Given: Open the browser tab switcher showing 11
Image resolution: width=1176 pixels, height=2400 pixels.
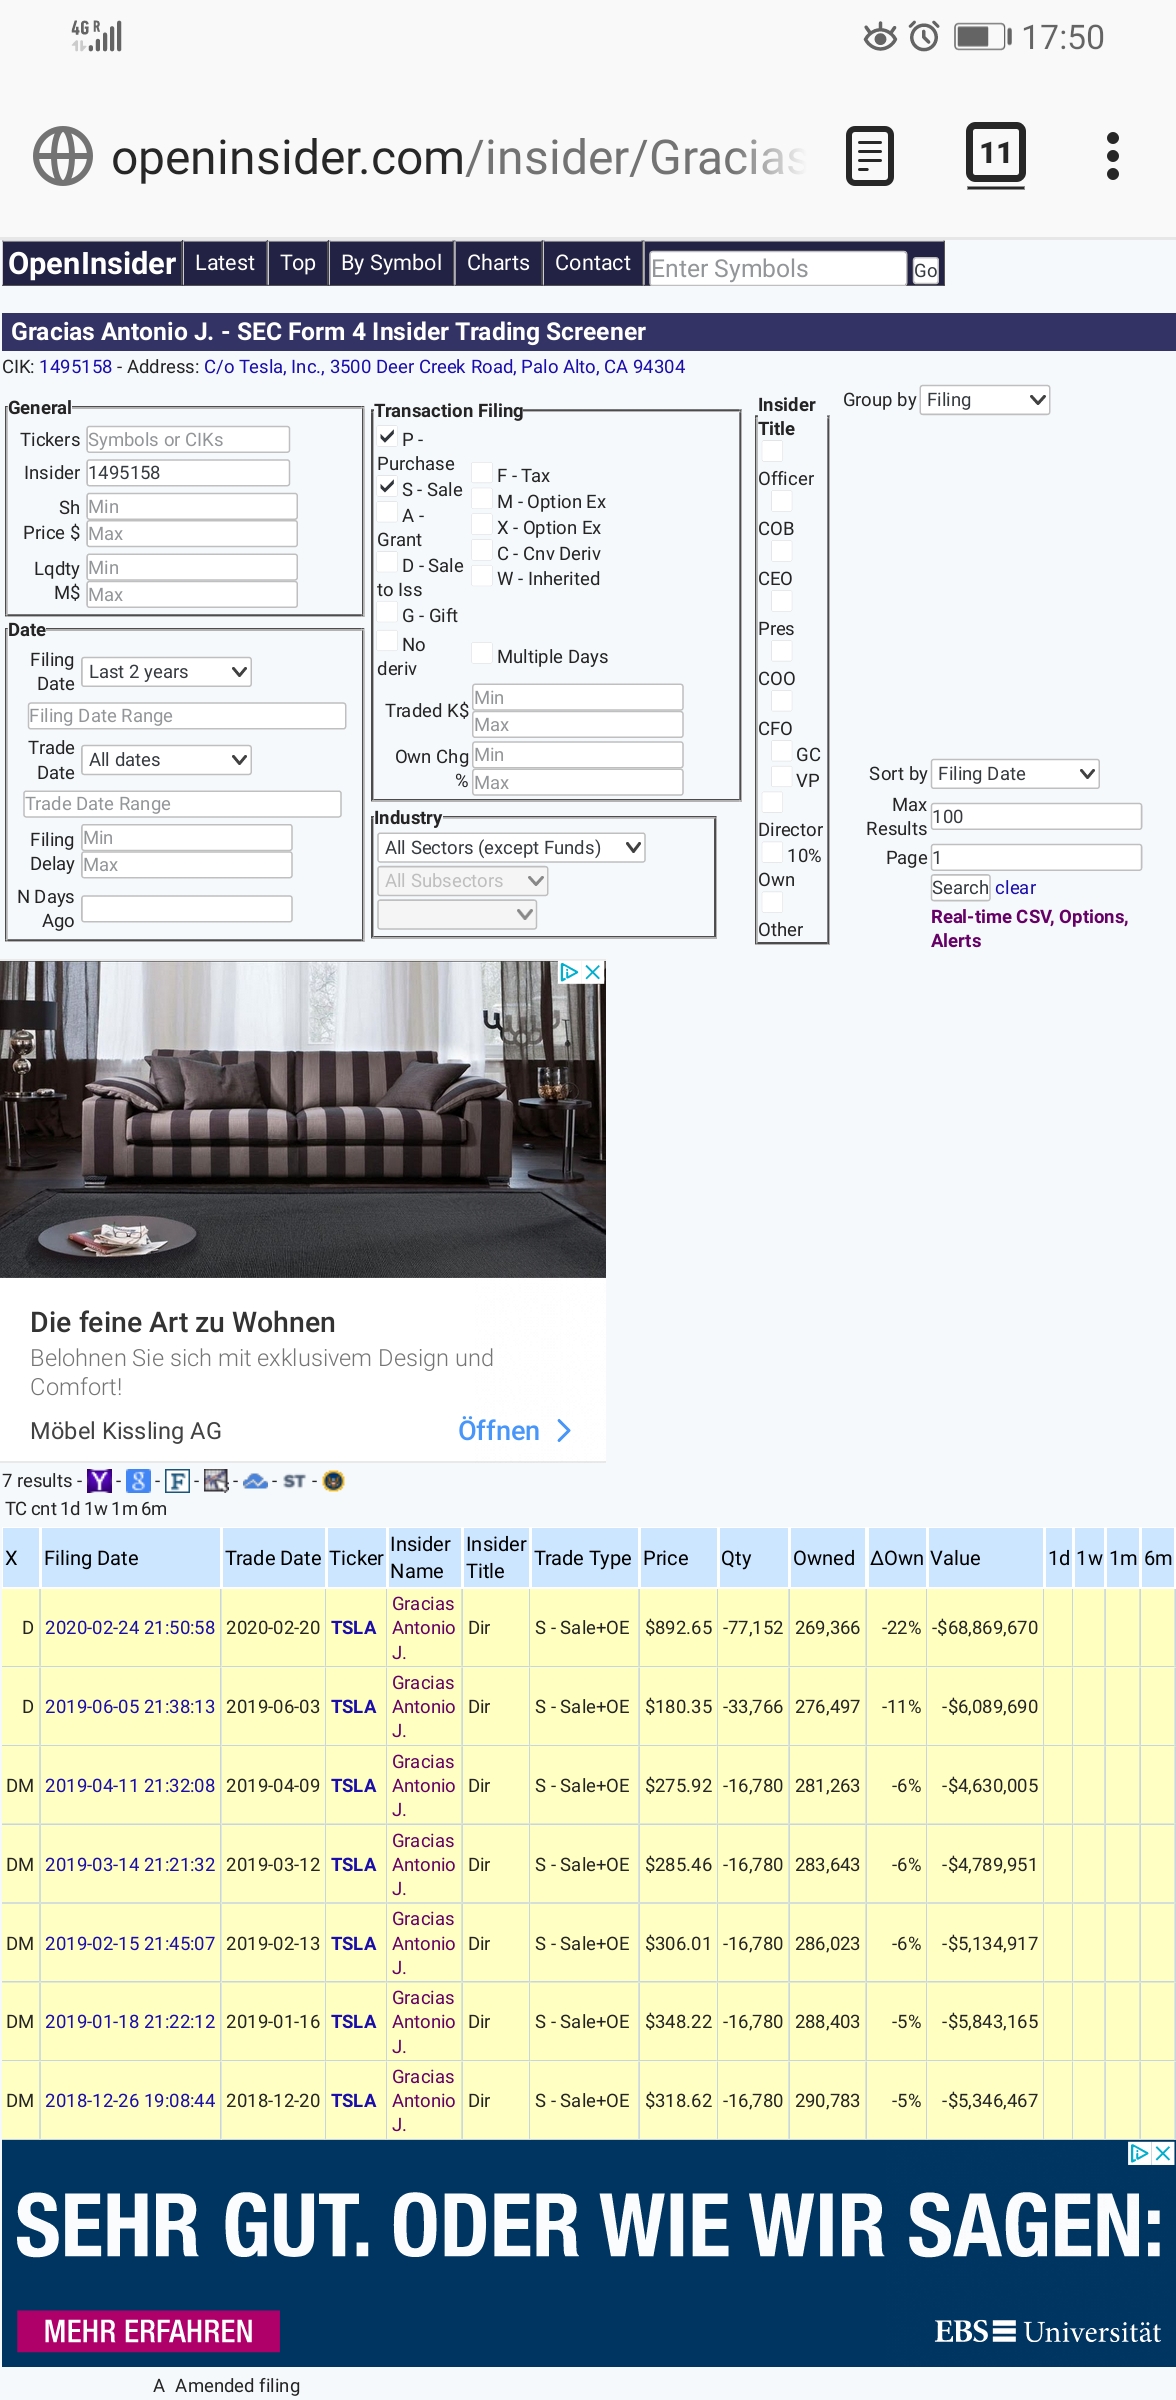Looking at the screenshot, I should (995, 155).
